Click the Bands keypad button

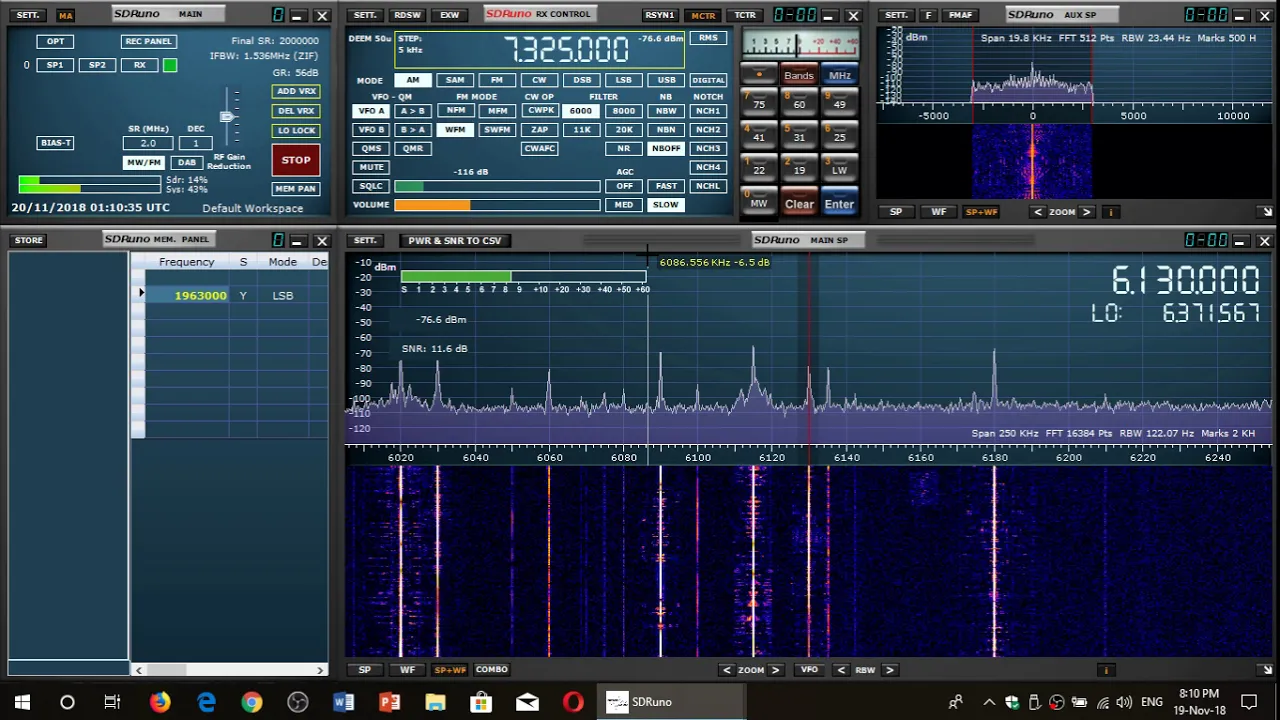(799, 76)
